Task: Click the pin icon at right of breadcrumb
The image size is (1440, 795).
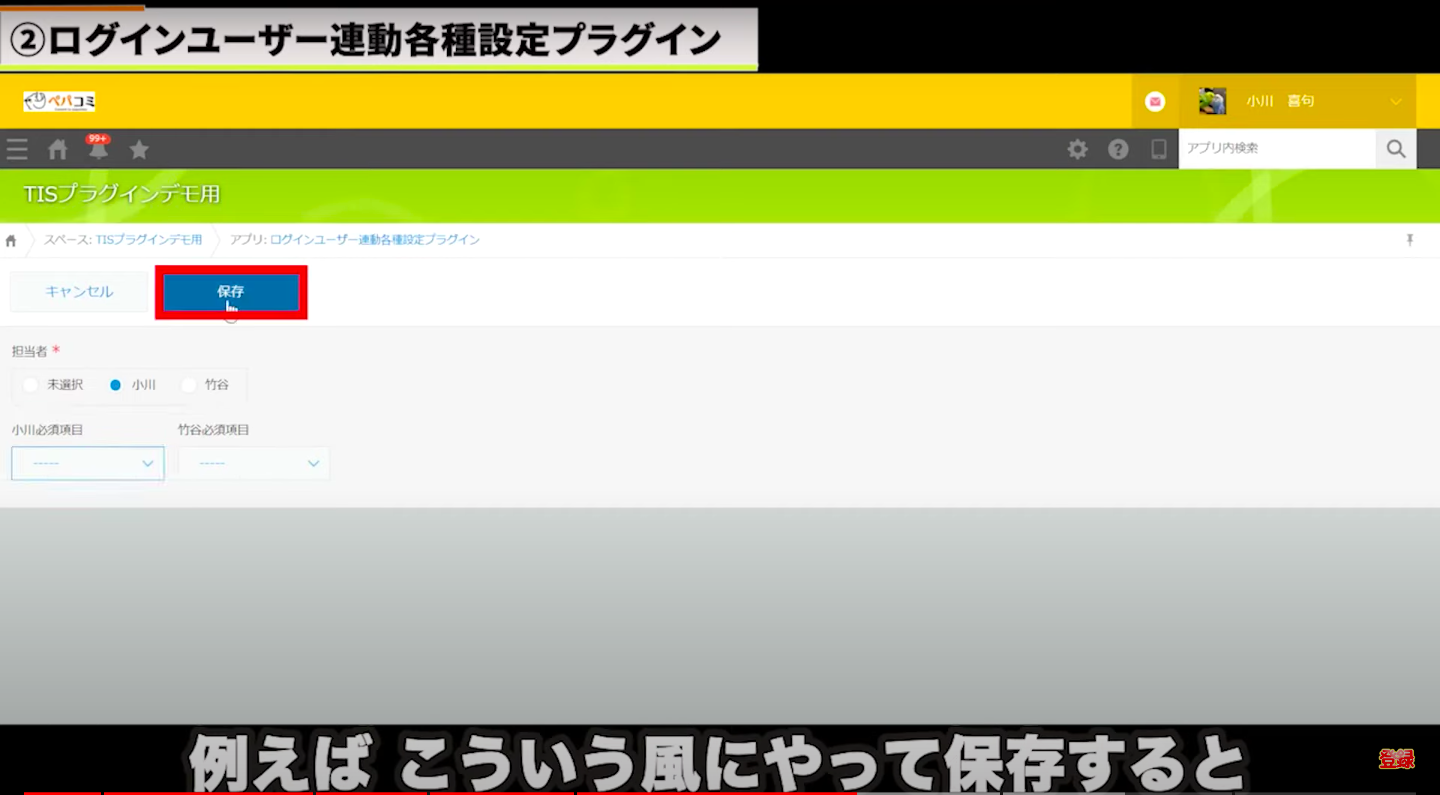Action: (1410, 240)
